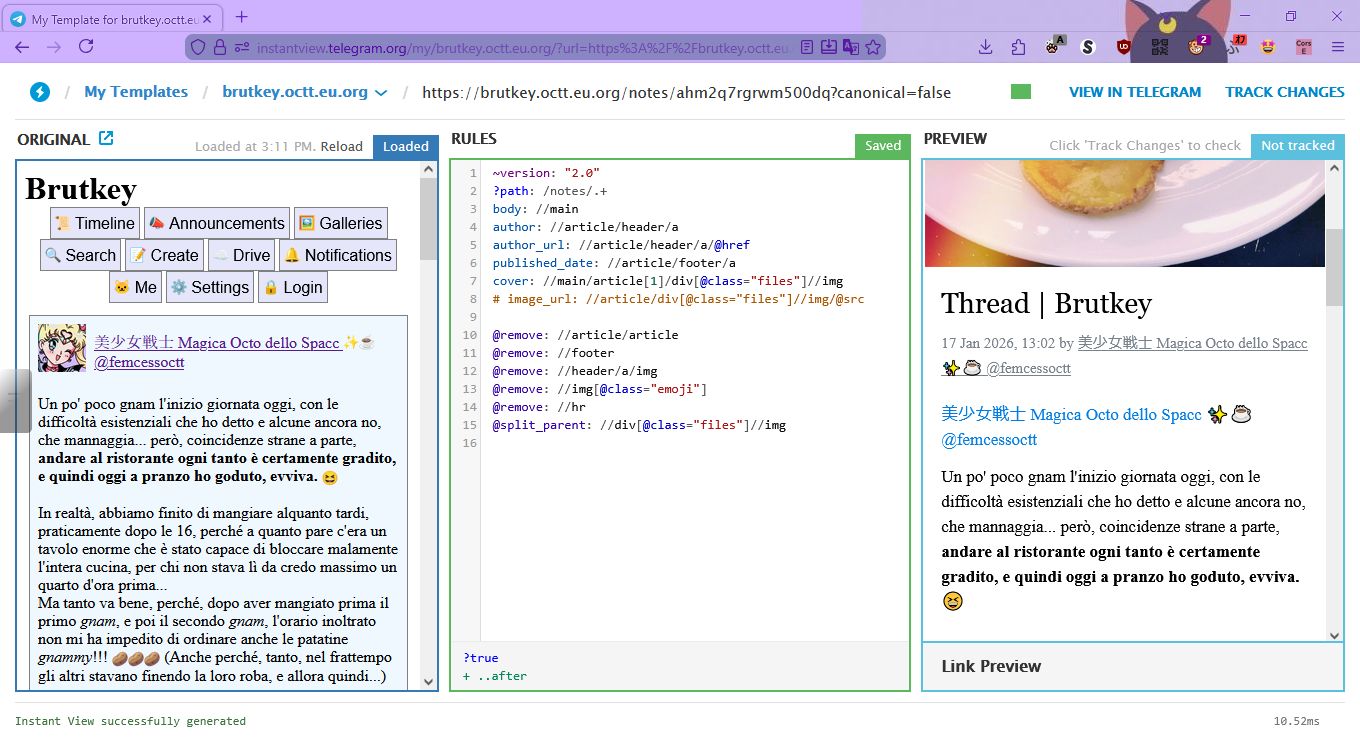Open the Firefox hamburger menu
This screenshot has width=1360, height=738.
pyautogui.click(x=1337, y=46)
